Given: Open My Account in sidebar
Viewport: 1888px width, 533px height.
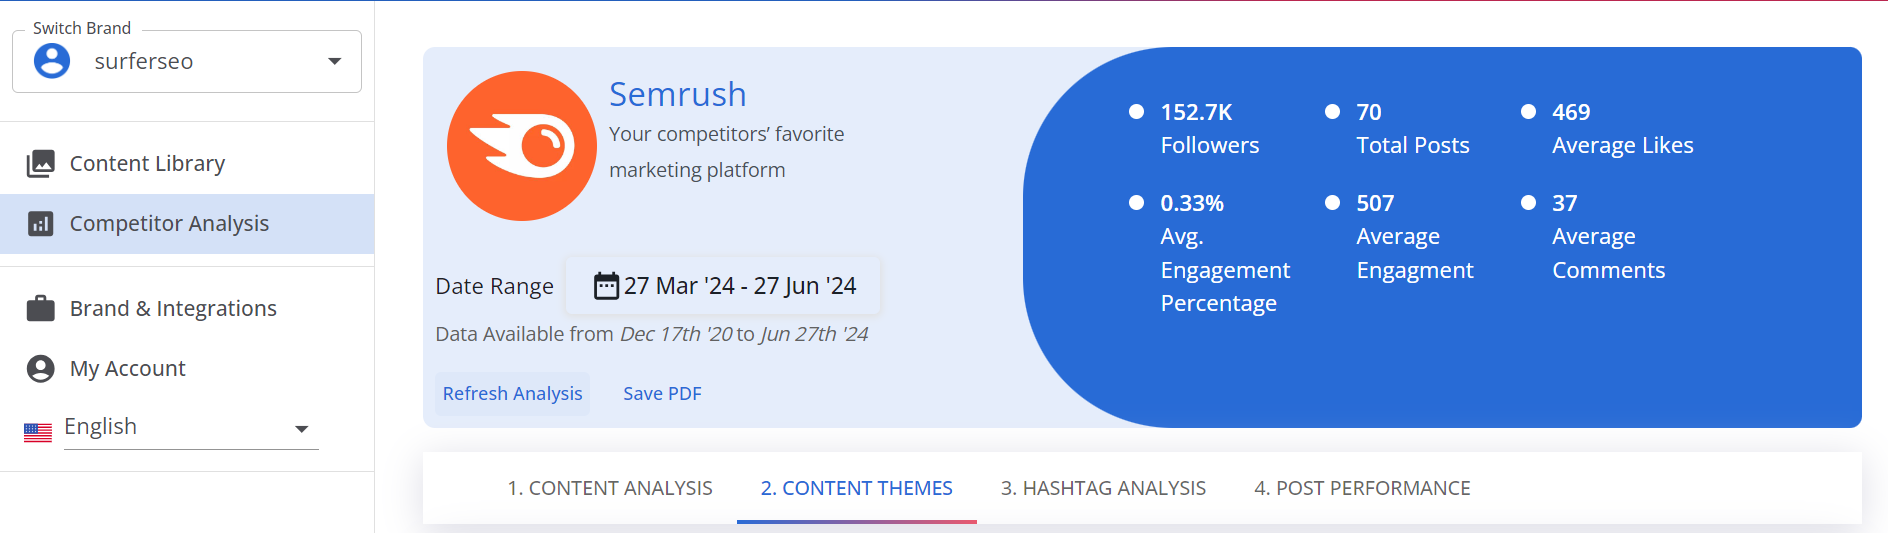Looking at the screenshot, I should [127, 369].
